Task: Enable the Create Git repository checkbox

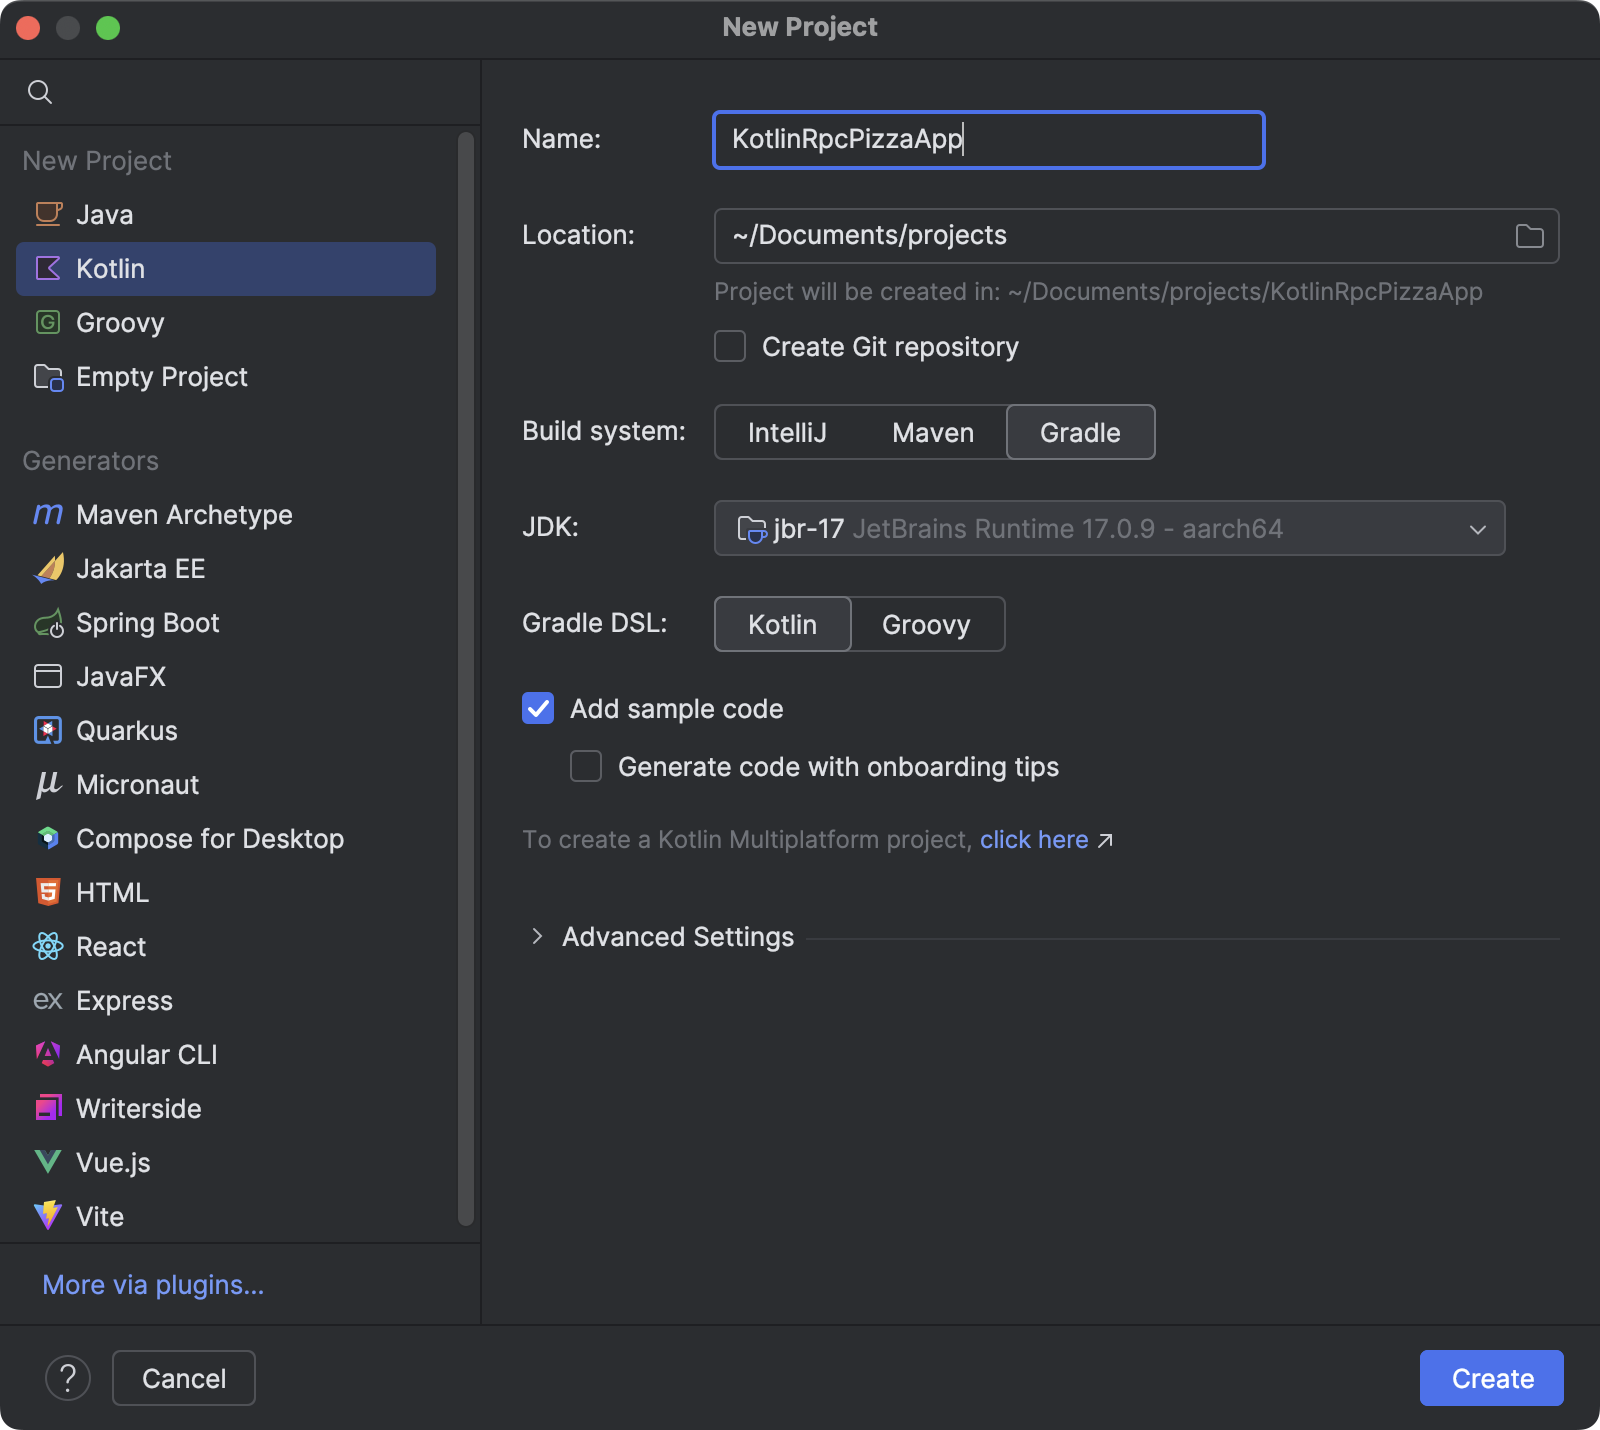Action: [729, 346]
